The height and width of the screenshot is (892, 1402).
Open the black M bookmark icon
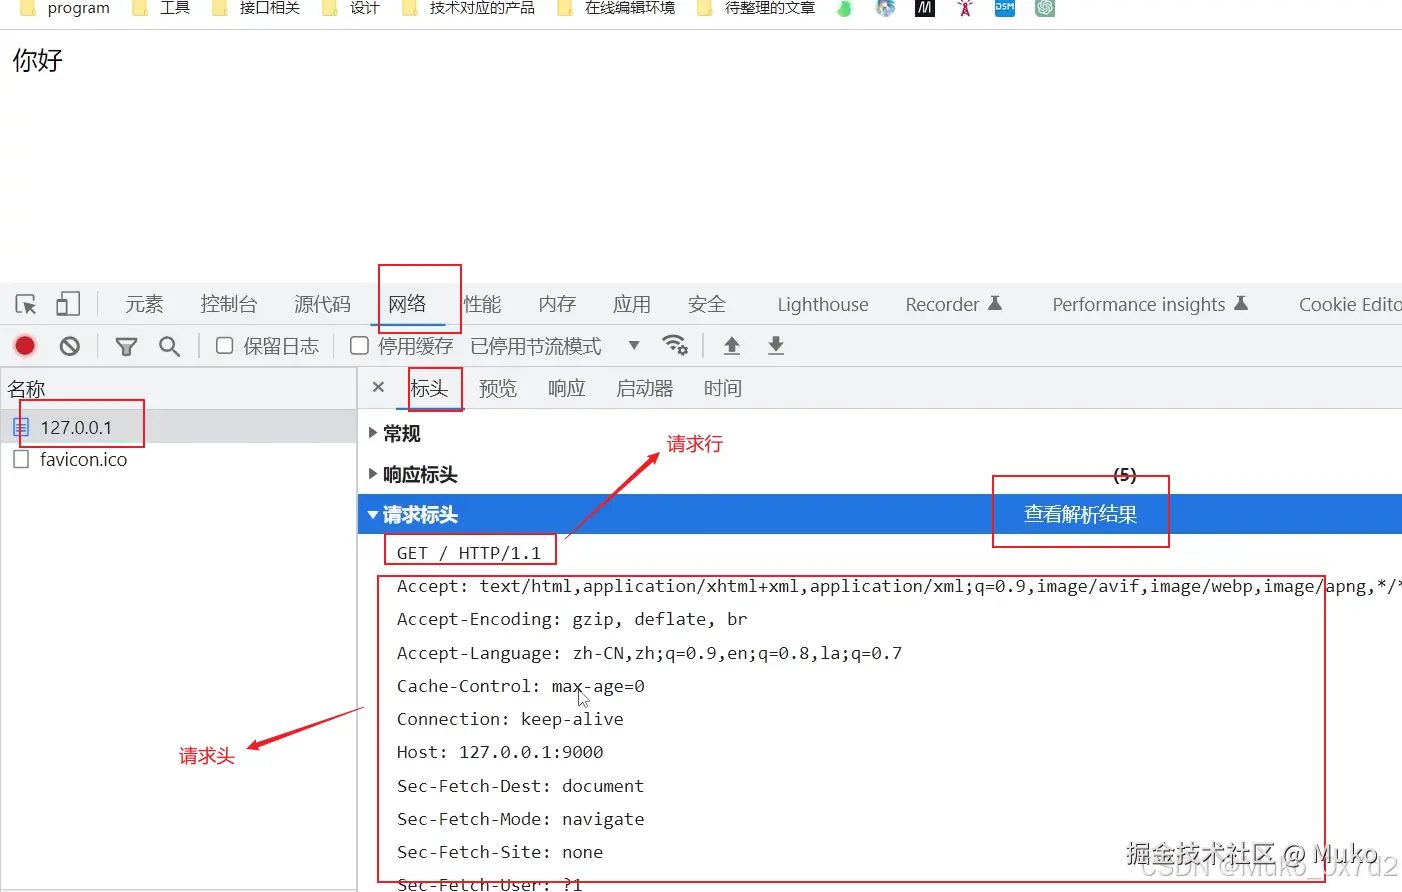pos(925,8)
